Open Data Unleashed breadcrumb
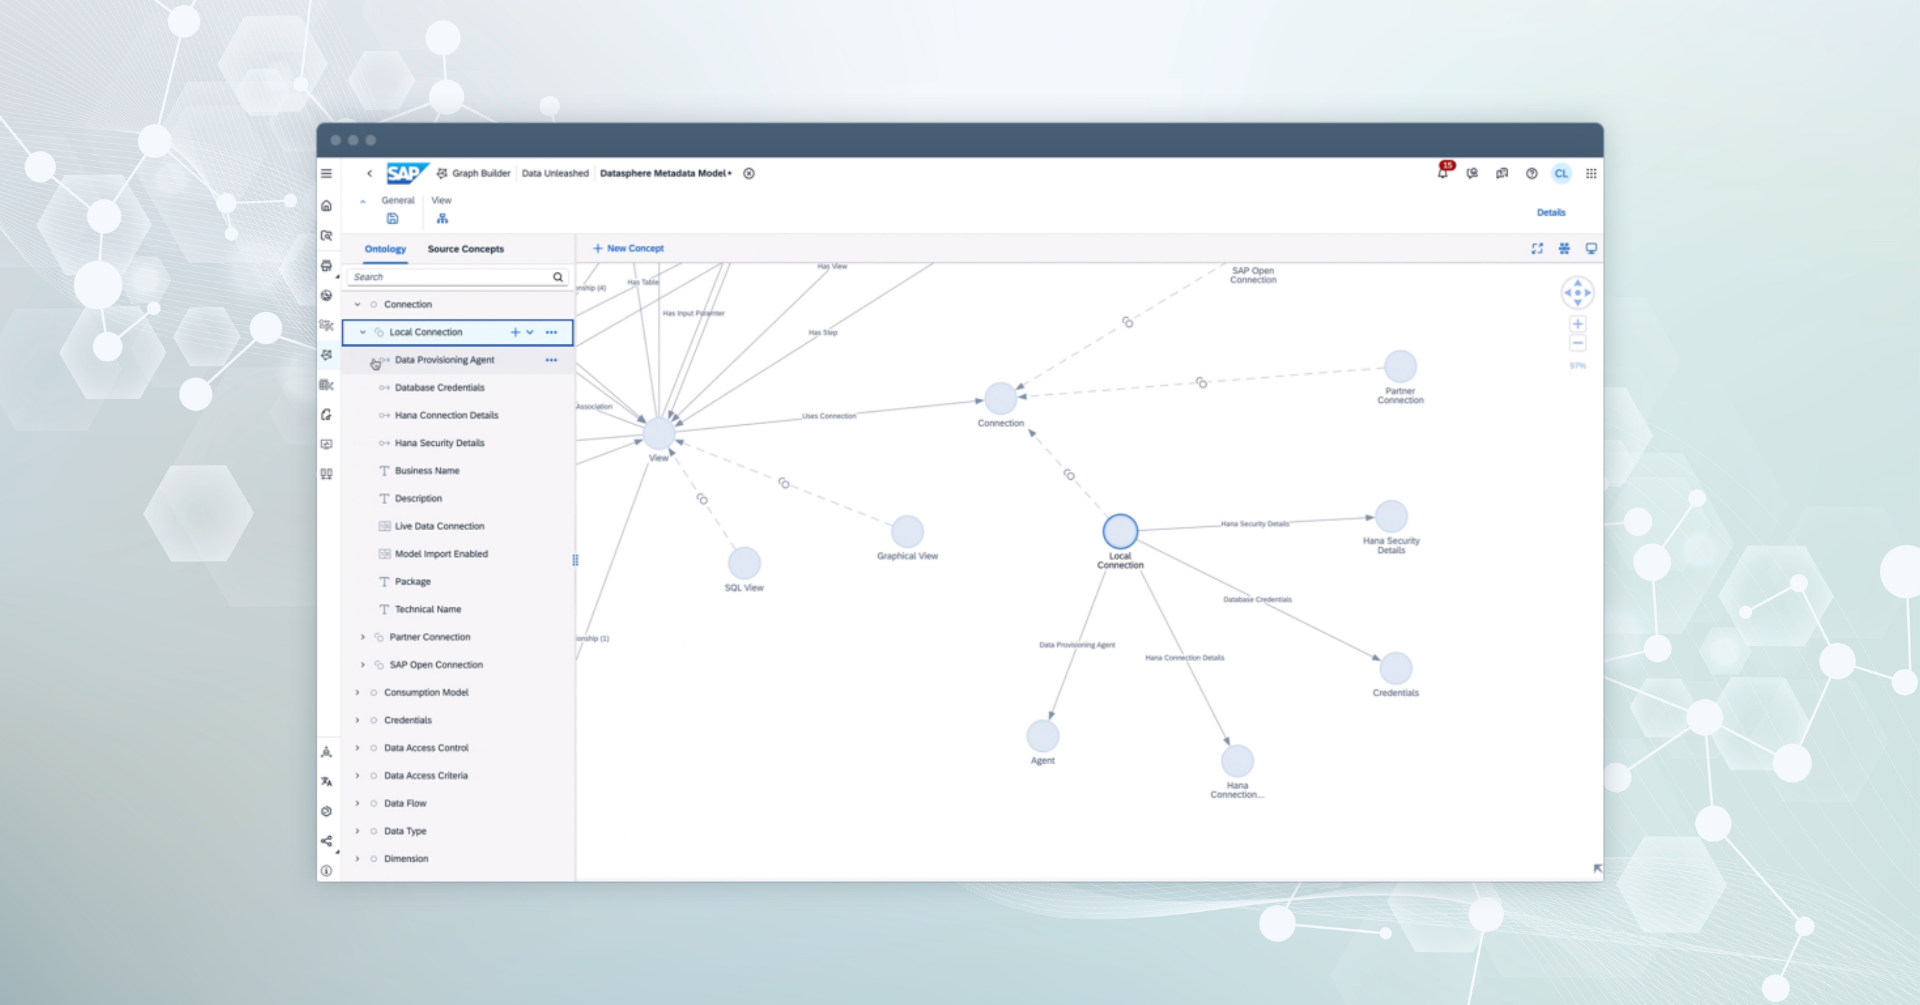Viewport: 1920px width, 1005px height. pos(555,174)
